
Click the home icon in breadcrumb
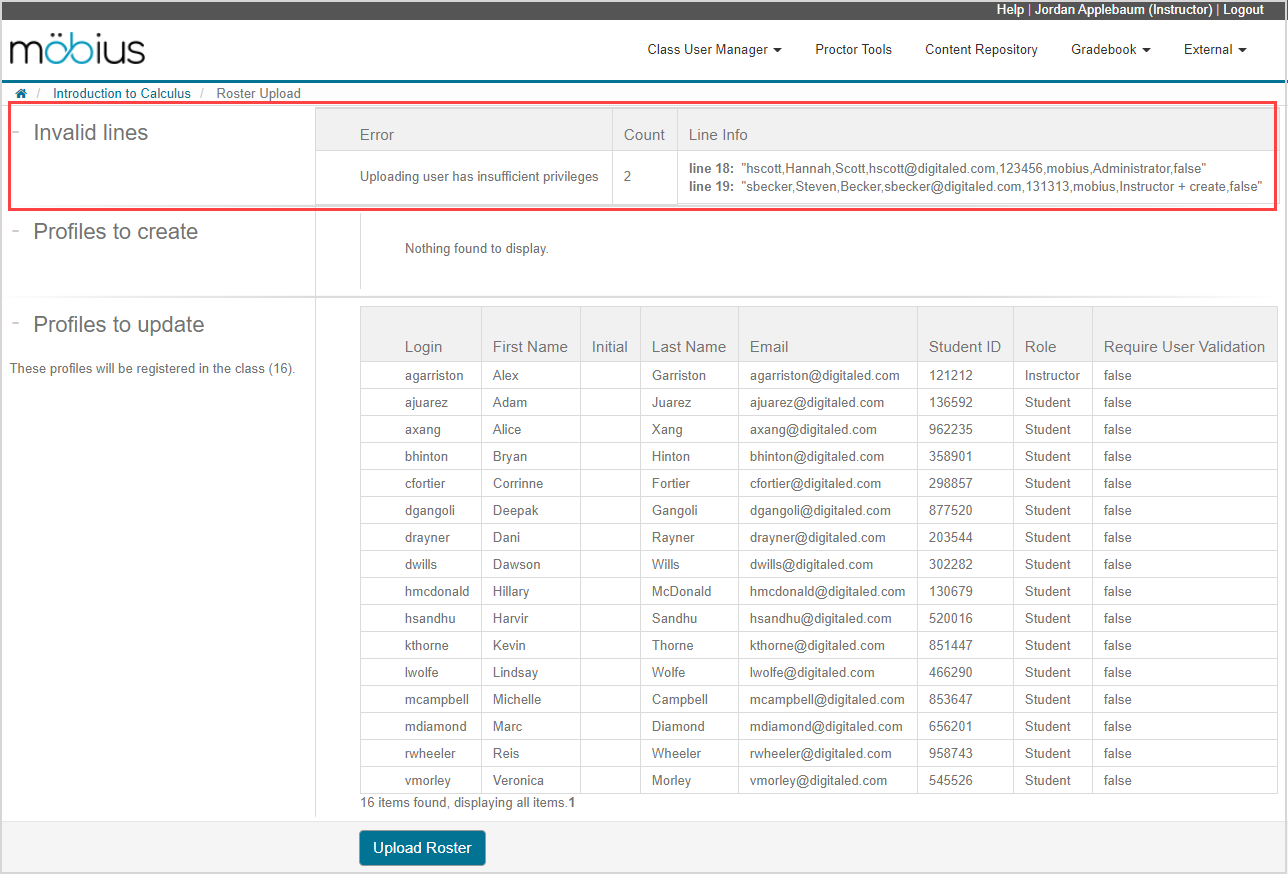coord(21,93)
